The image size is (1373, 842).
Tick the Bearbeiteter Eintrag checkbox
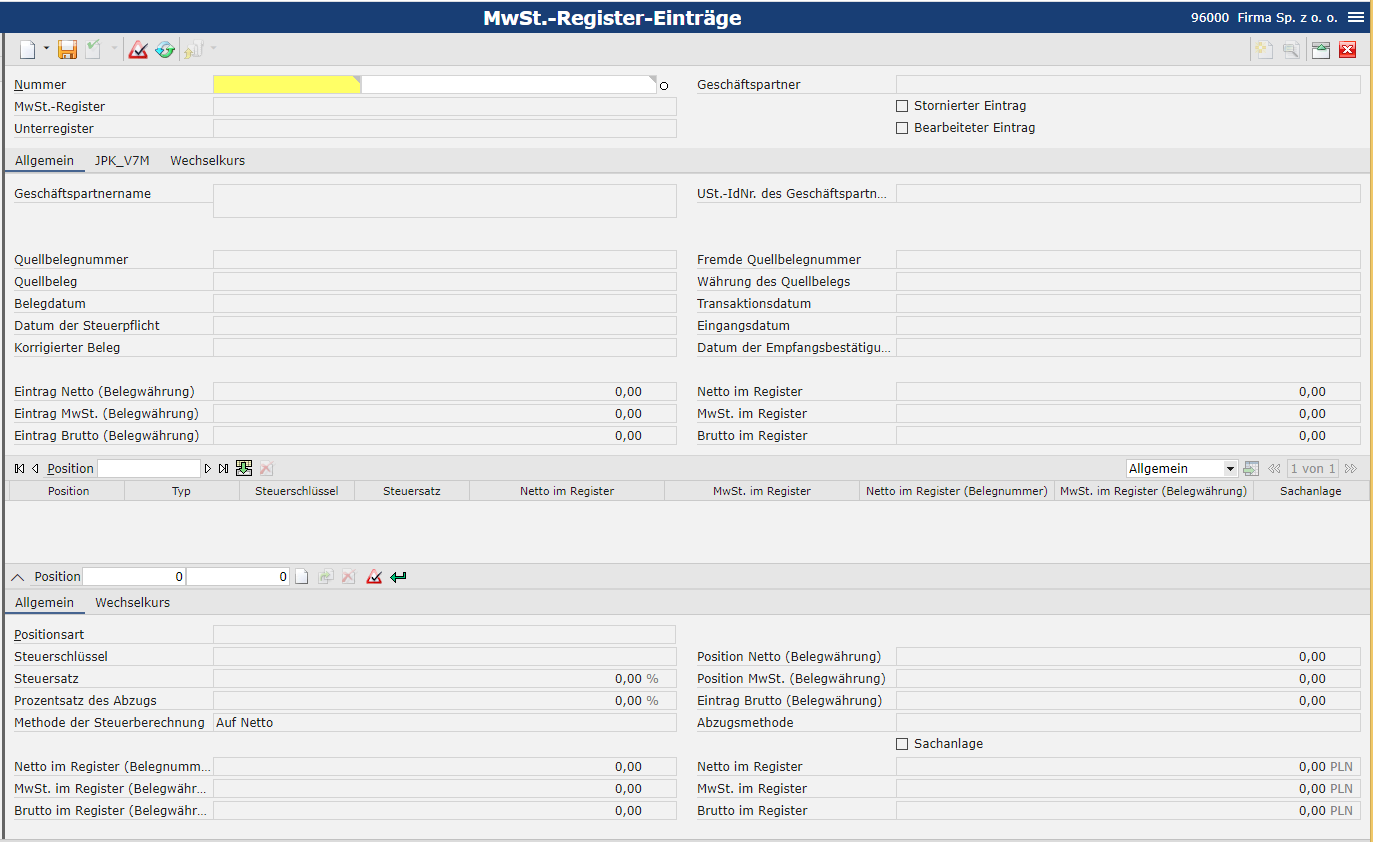902,128
